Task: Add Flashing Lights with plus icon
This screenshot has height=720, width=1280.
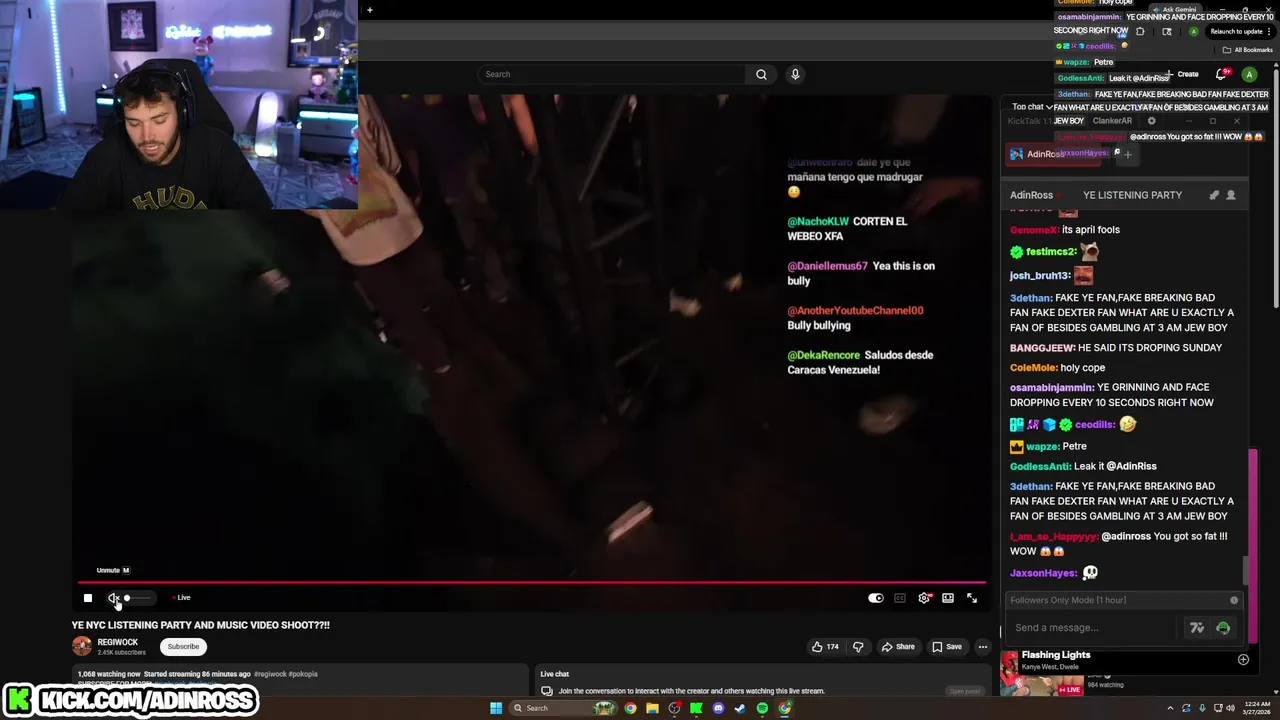Action: tap(1243, 660)
